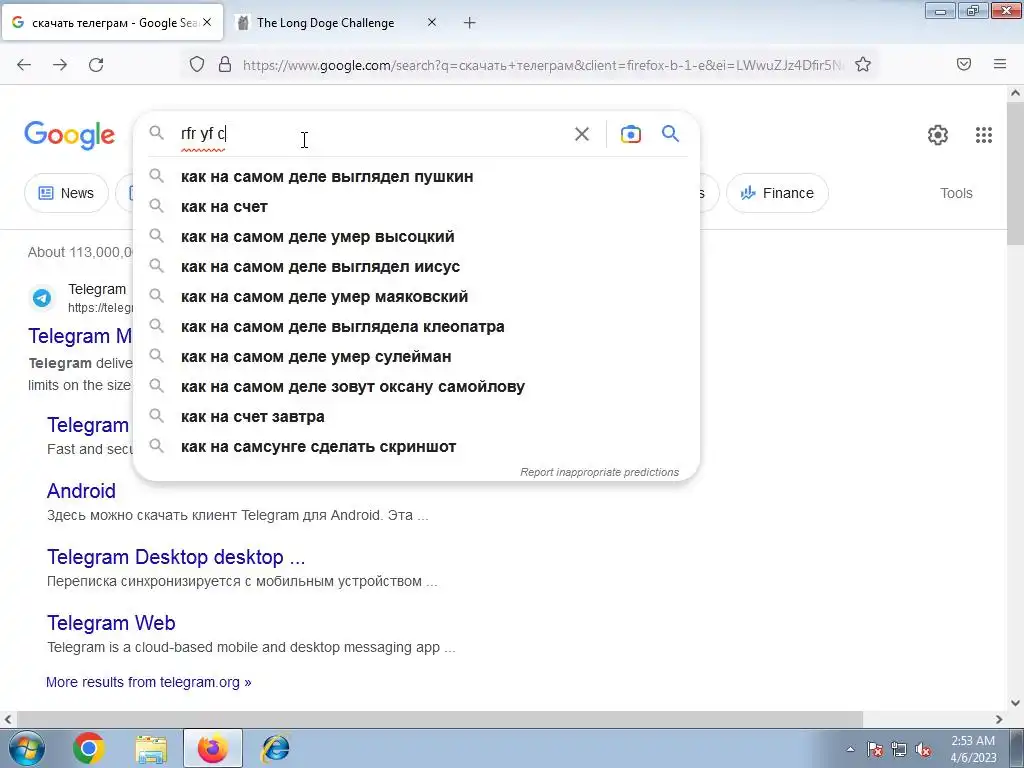Submit search with blue magnifier button
The height and width of the screenshot is (768, 1024).
pos(670,134)
